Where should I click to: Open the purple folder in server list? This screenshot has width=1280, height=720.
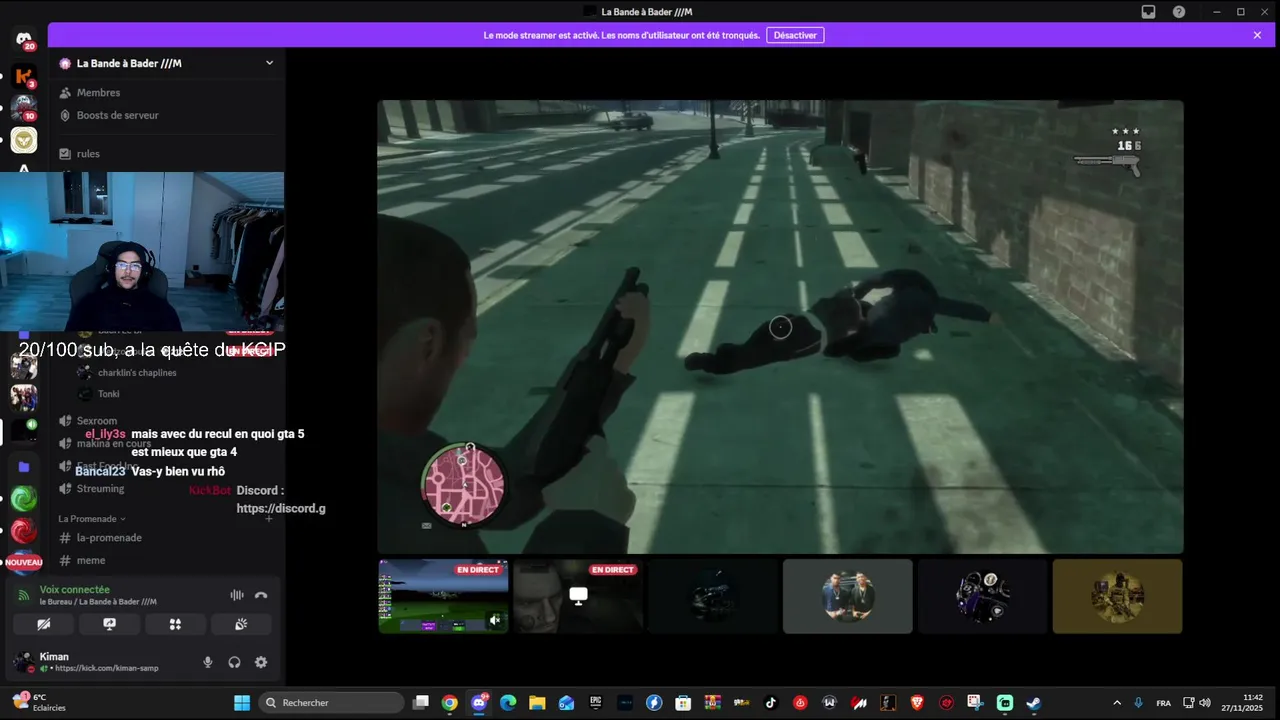(x=24, y=467)
